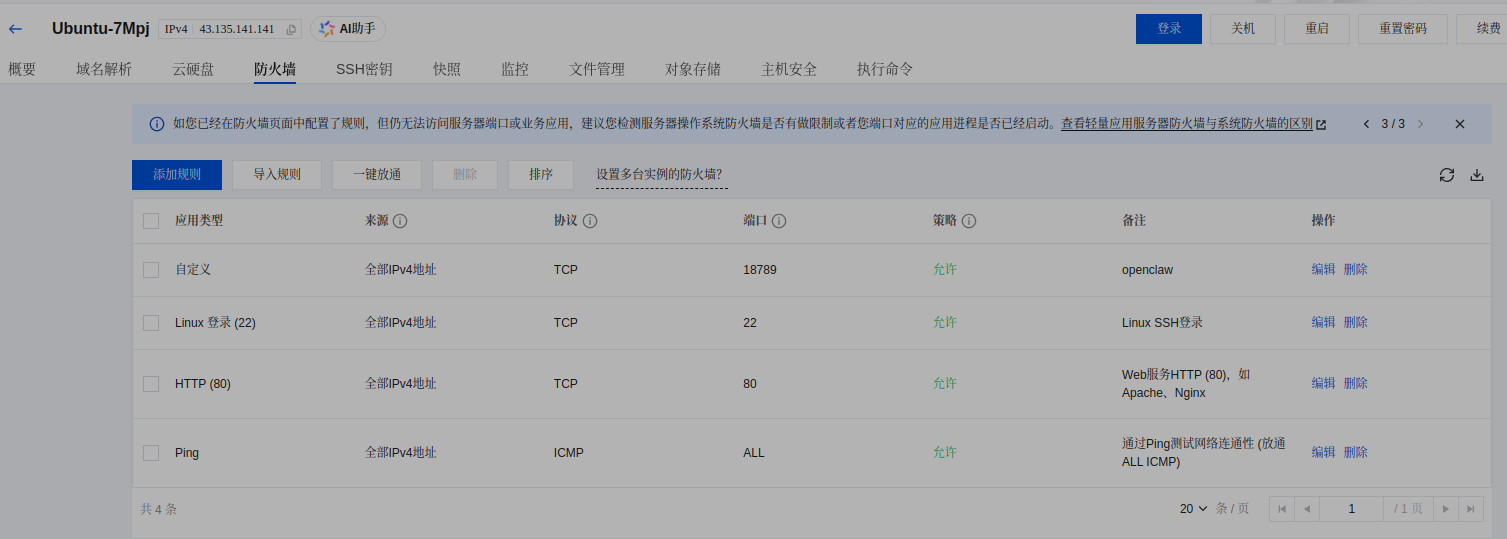
Task: Delete the openclaw port 18789 rule
Action: [x=1355, y=270]
